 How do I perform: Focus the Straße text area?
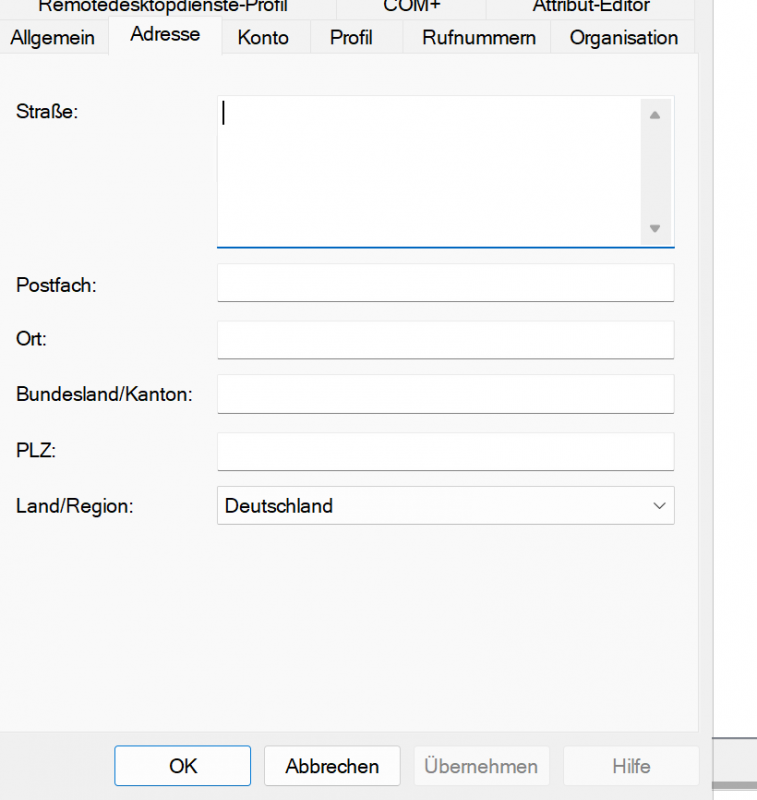tap(428, 170)
